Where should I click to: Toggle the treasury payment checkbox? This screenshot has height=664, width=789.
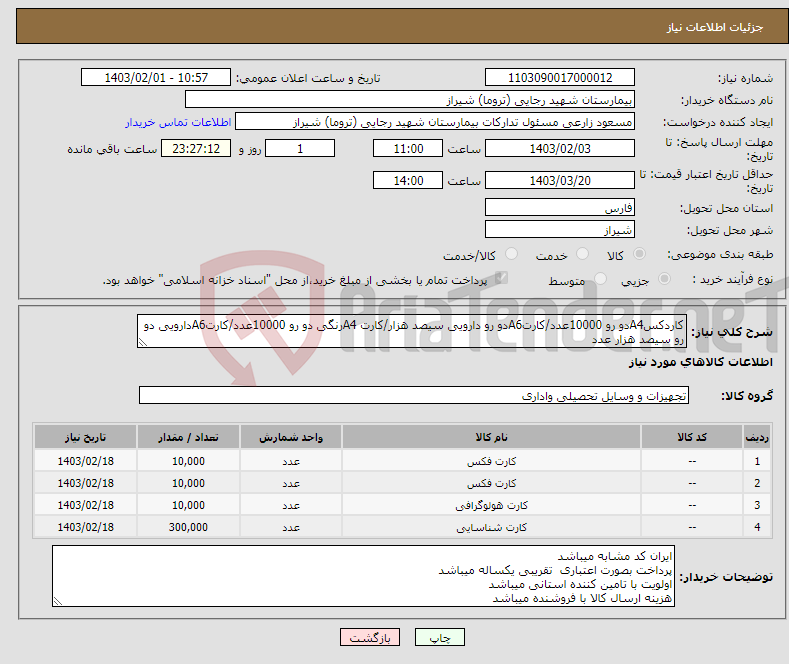tap(501, 278)
